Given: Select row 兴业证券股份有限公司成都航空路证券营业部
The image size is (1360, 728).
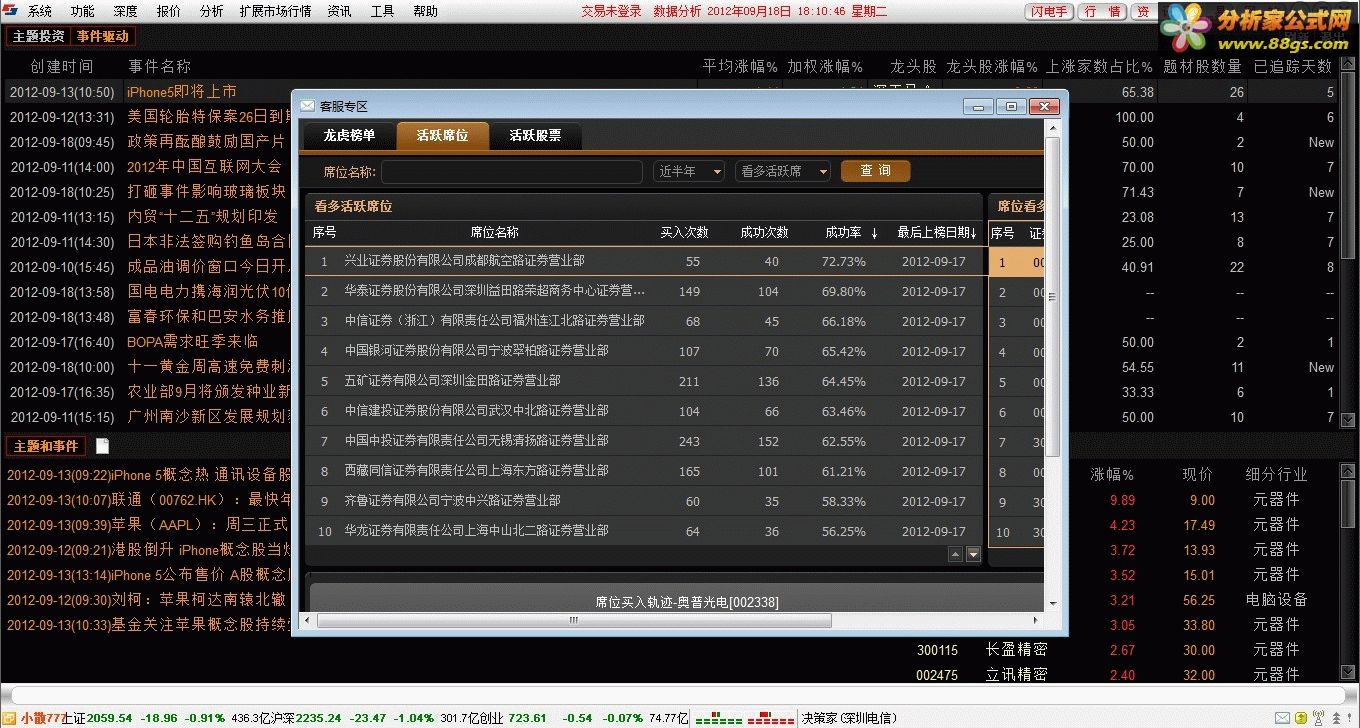Looking at the screenshot, I should (644, 261).
